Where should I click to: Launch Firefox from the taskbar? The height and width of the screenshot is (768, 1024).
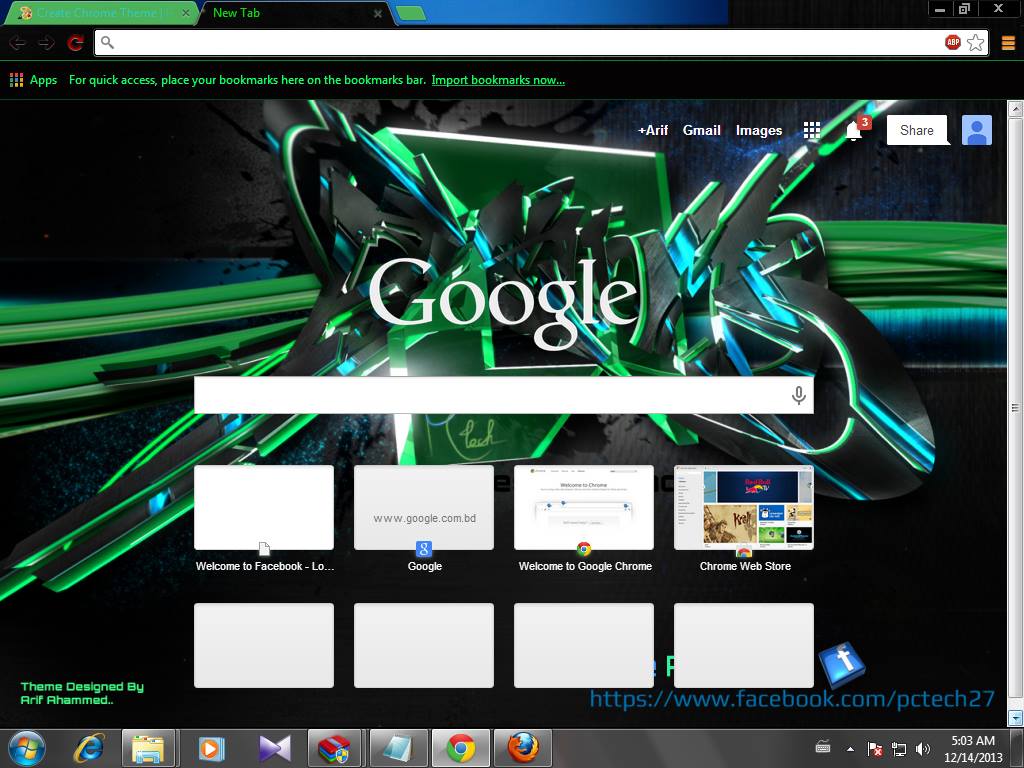(x=523, y=748)
